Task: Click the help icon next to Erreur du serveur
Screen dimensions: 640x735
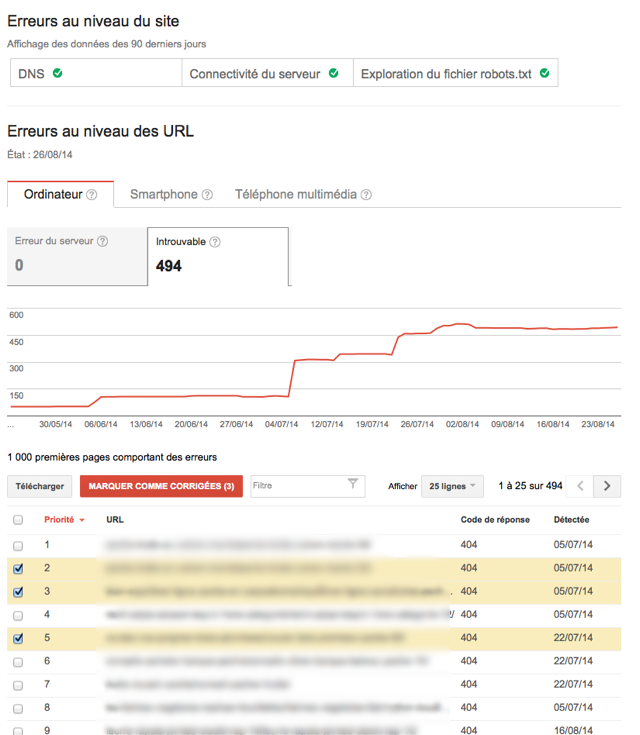Action: click(x=102, y=241)
